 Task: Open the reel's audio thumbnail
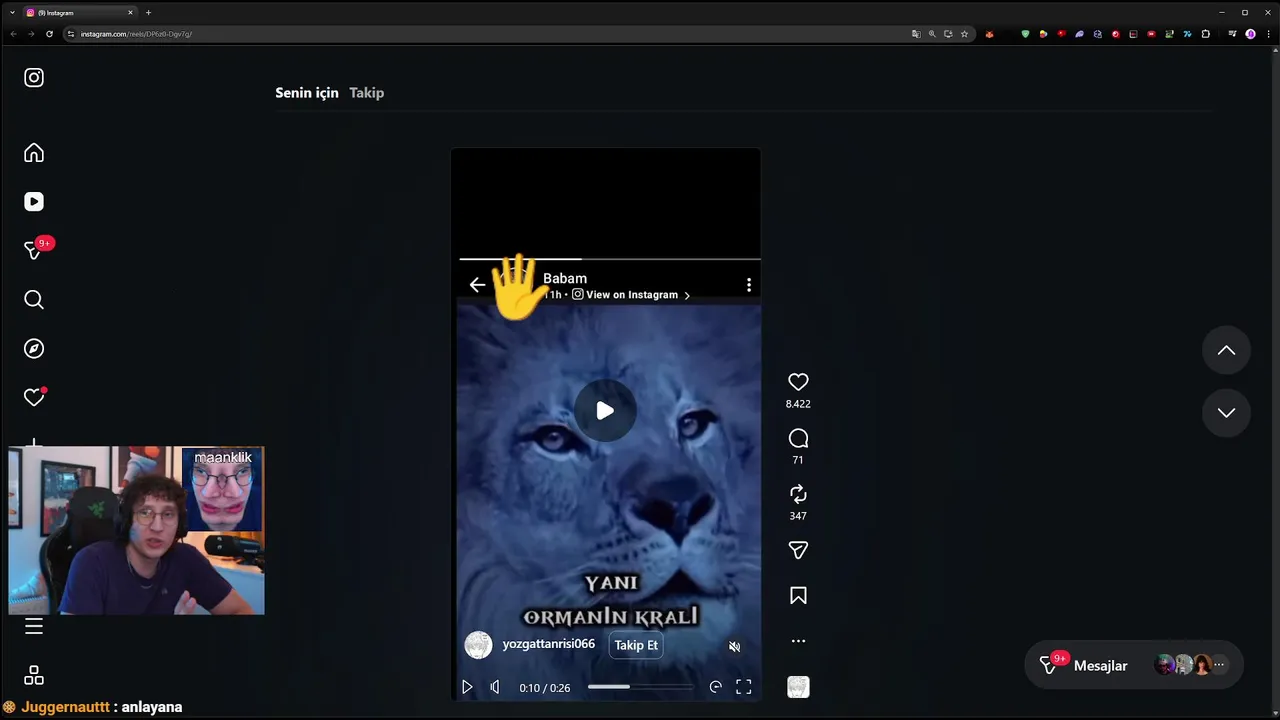click(798, 687)
